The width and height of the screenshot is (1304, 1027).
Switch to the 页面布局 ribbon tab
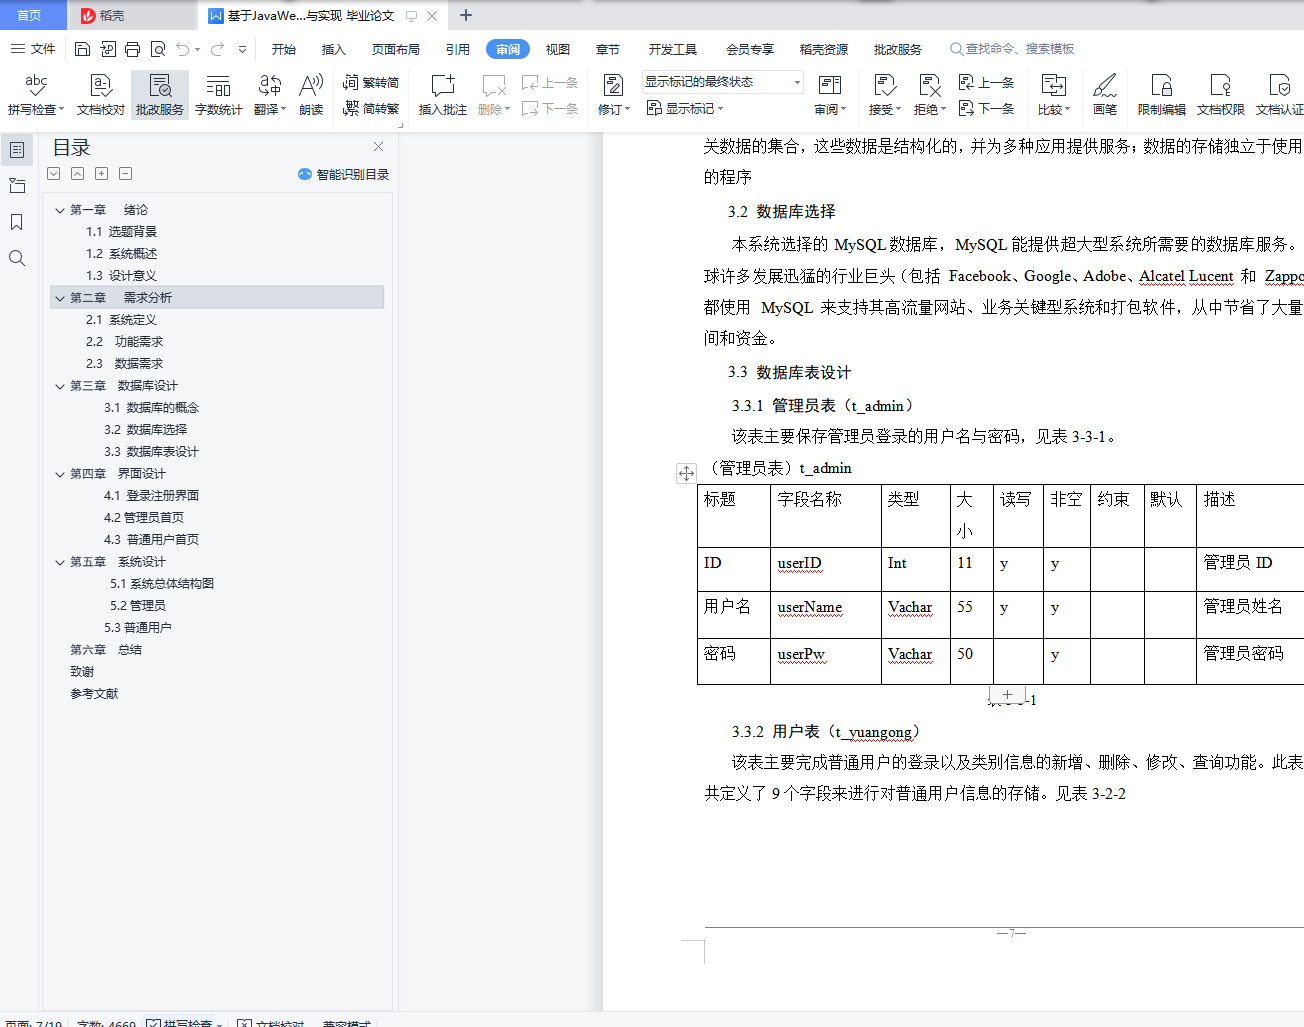pos(396,49)
